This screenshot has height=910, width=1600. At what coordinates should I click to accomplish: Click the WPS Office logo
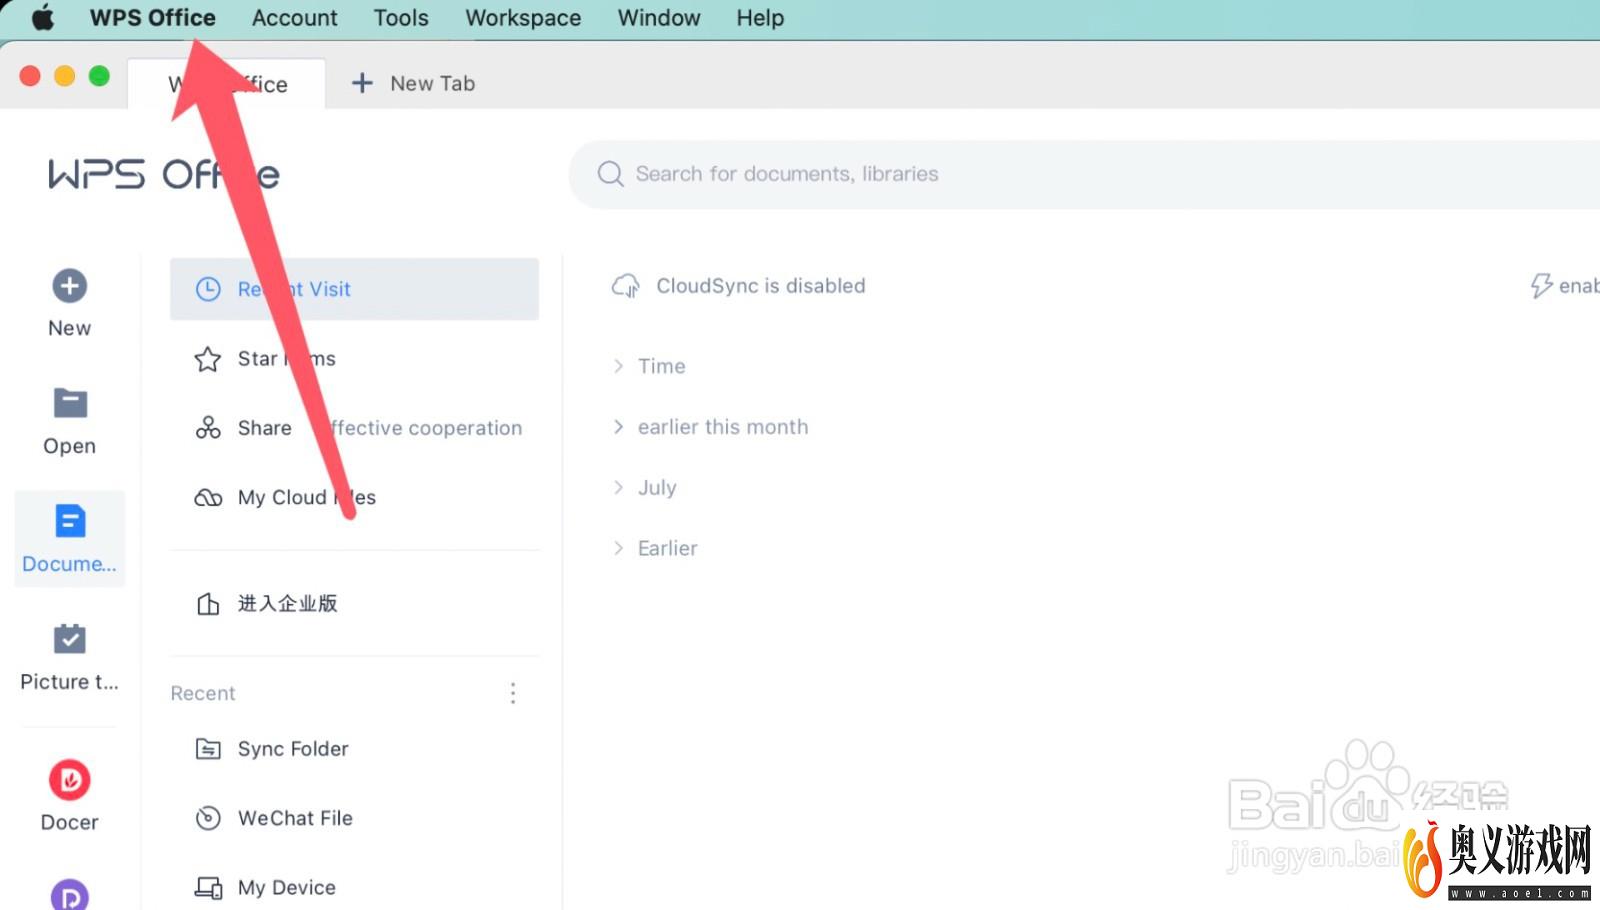pos(164,174)
